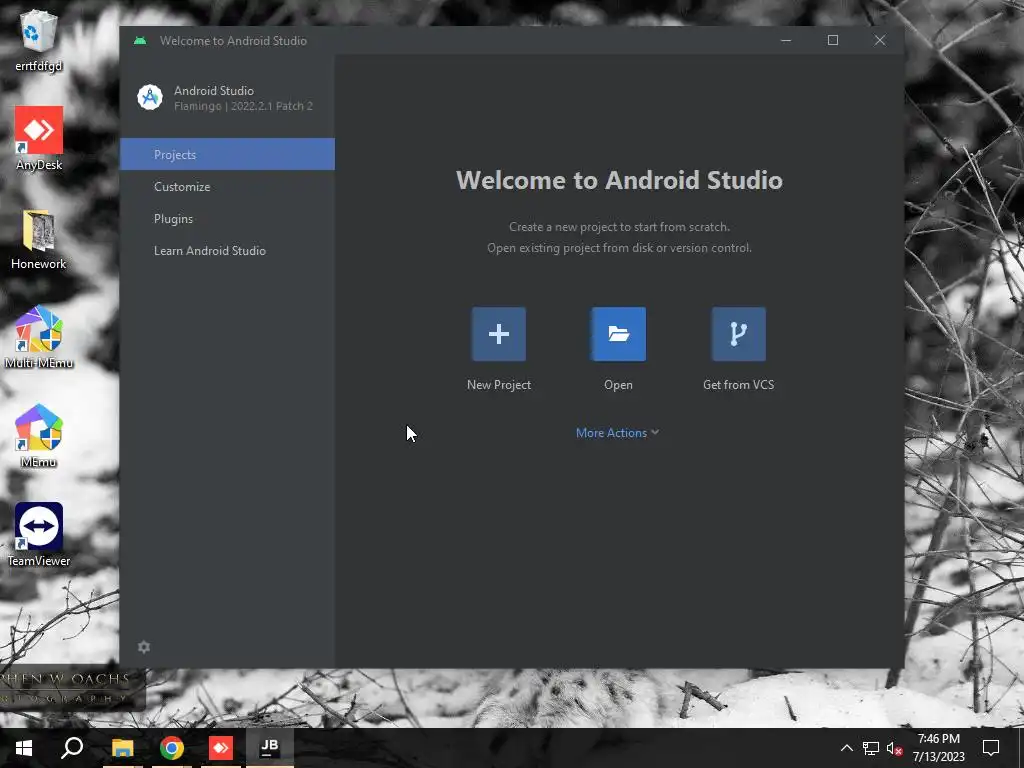Image resolution: width=1024 pixels, height=768 pixels.
Task: Click the Create a new project description text
Action: 619,227
